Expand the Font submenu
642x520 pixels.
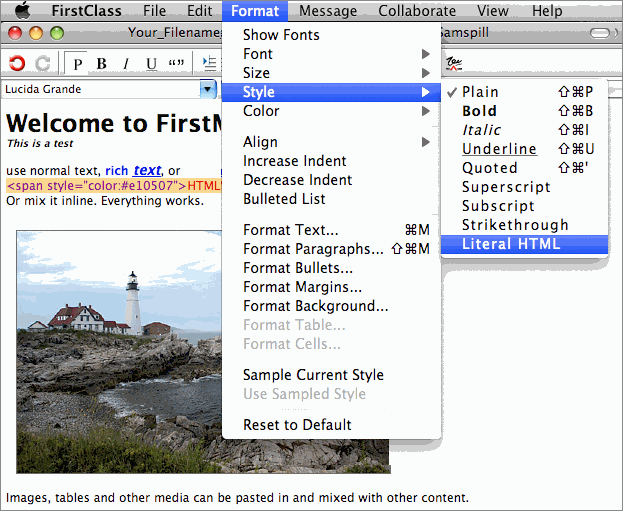point(331,54)
